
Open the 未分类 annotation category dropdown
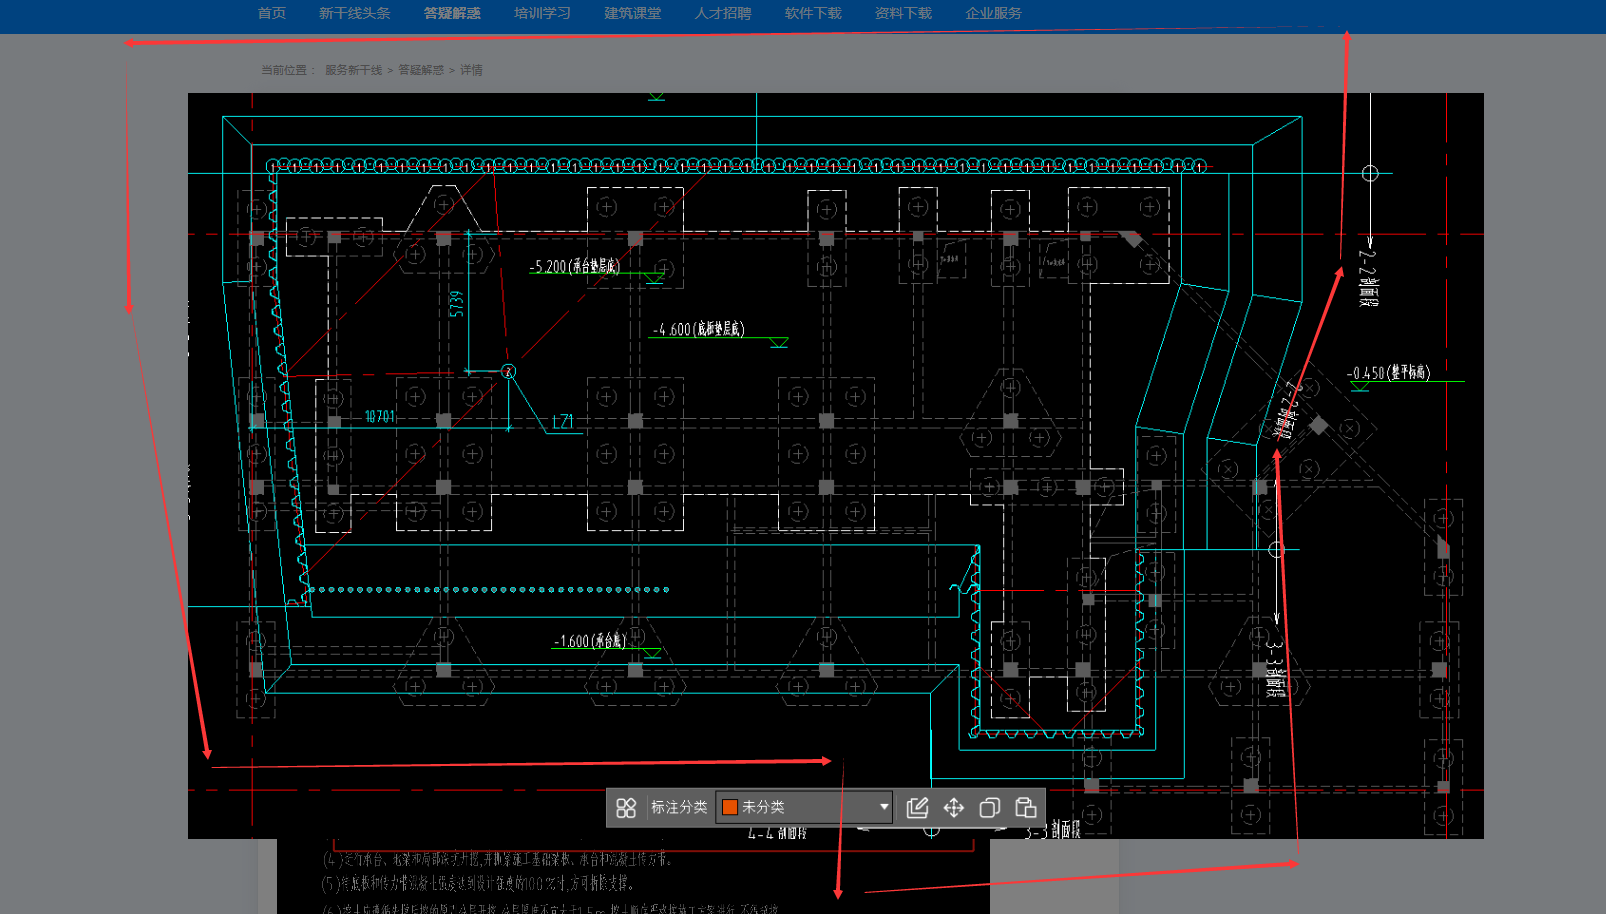pos(805,807)
